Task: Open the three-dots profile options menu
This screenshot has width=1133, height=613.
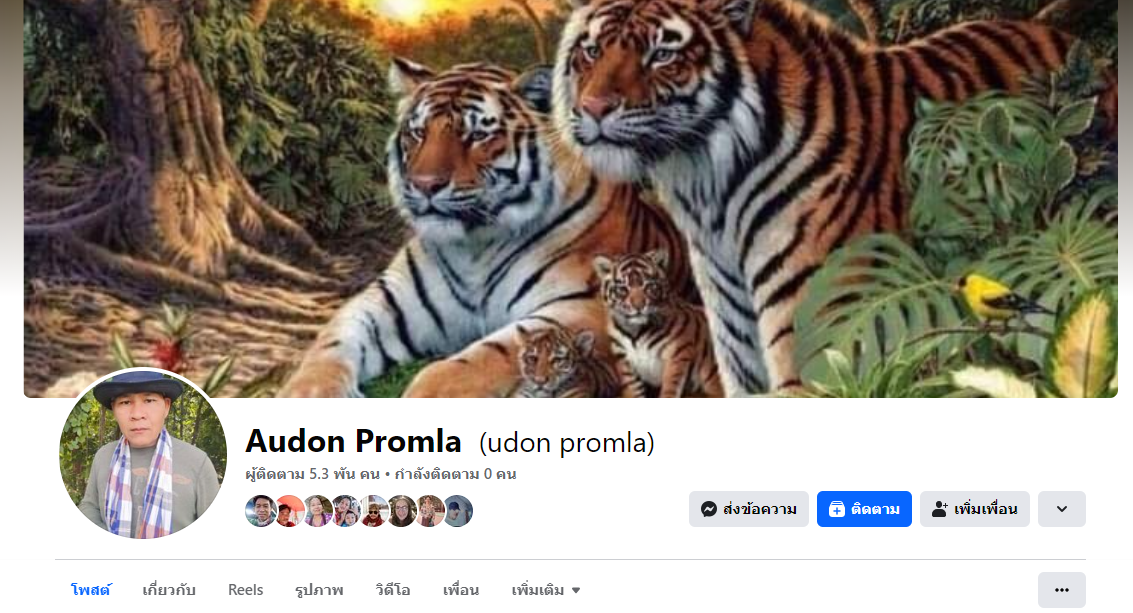Action: 1061,590
